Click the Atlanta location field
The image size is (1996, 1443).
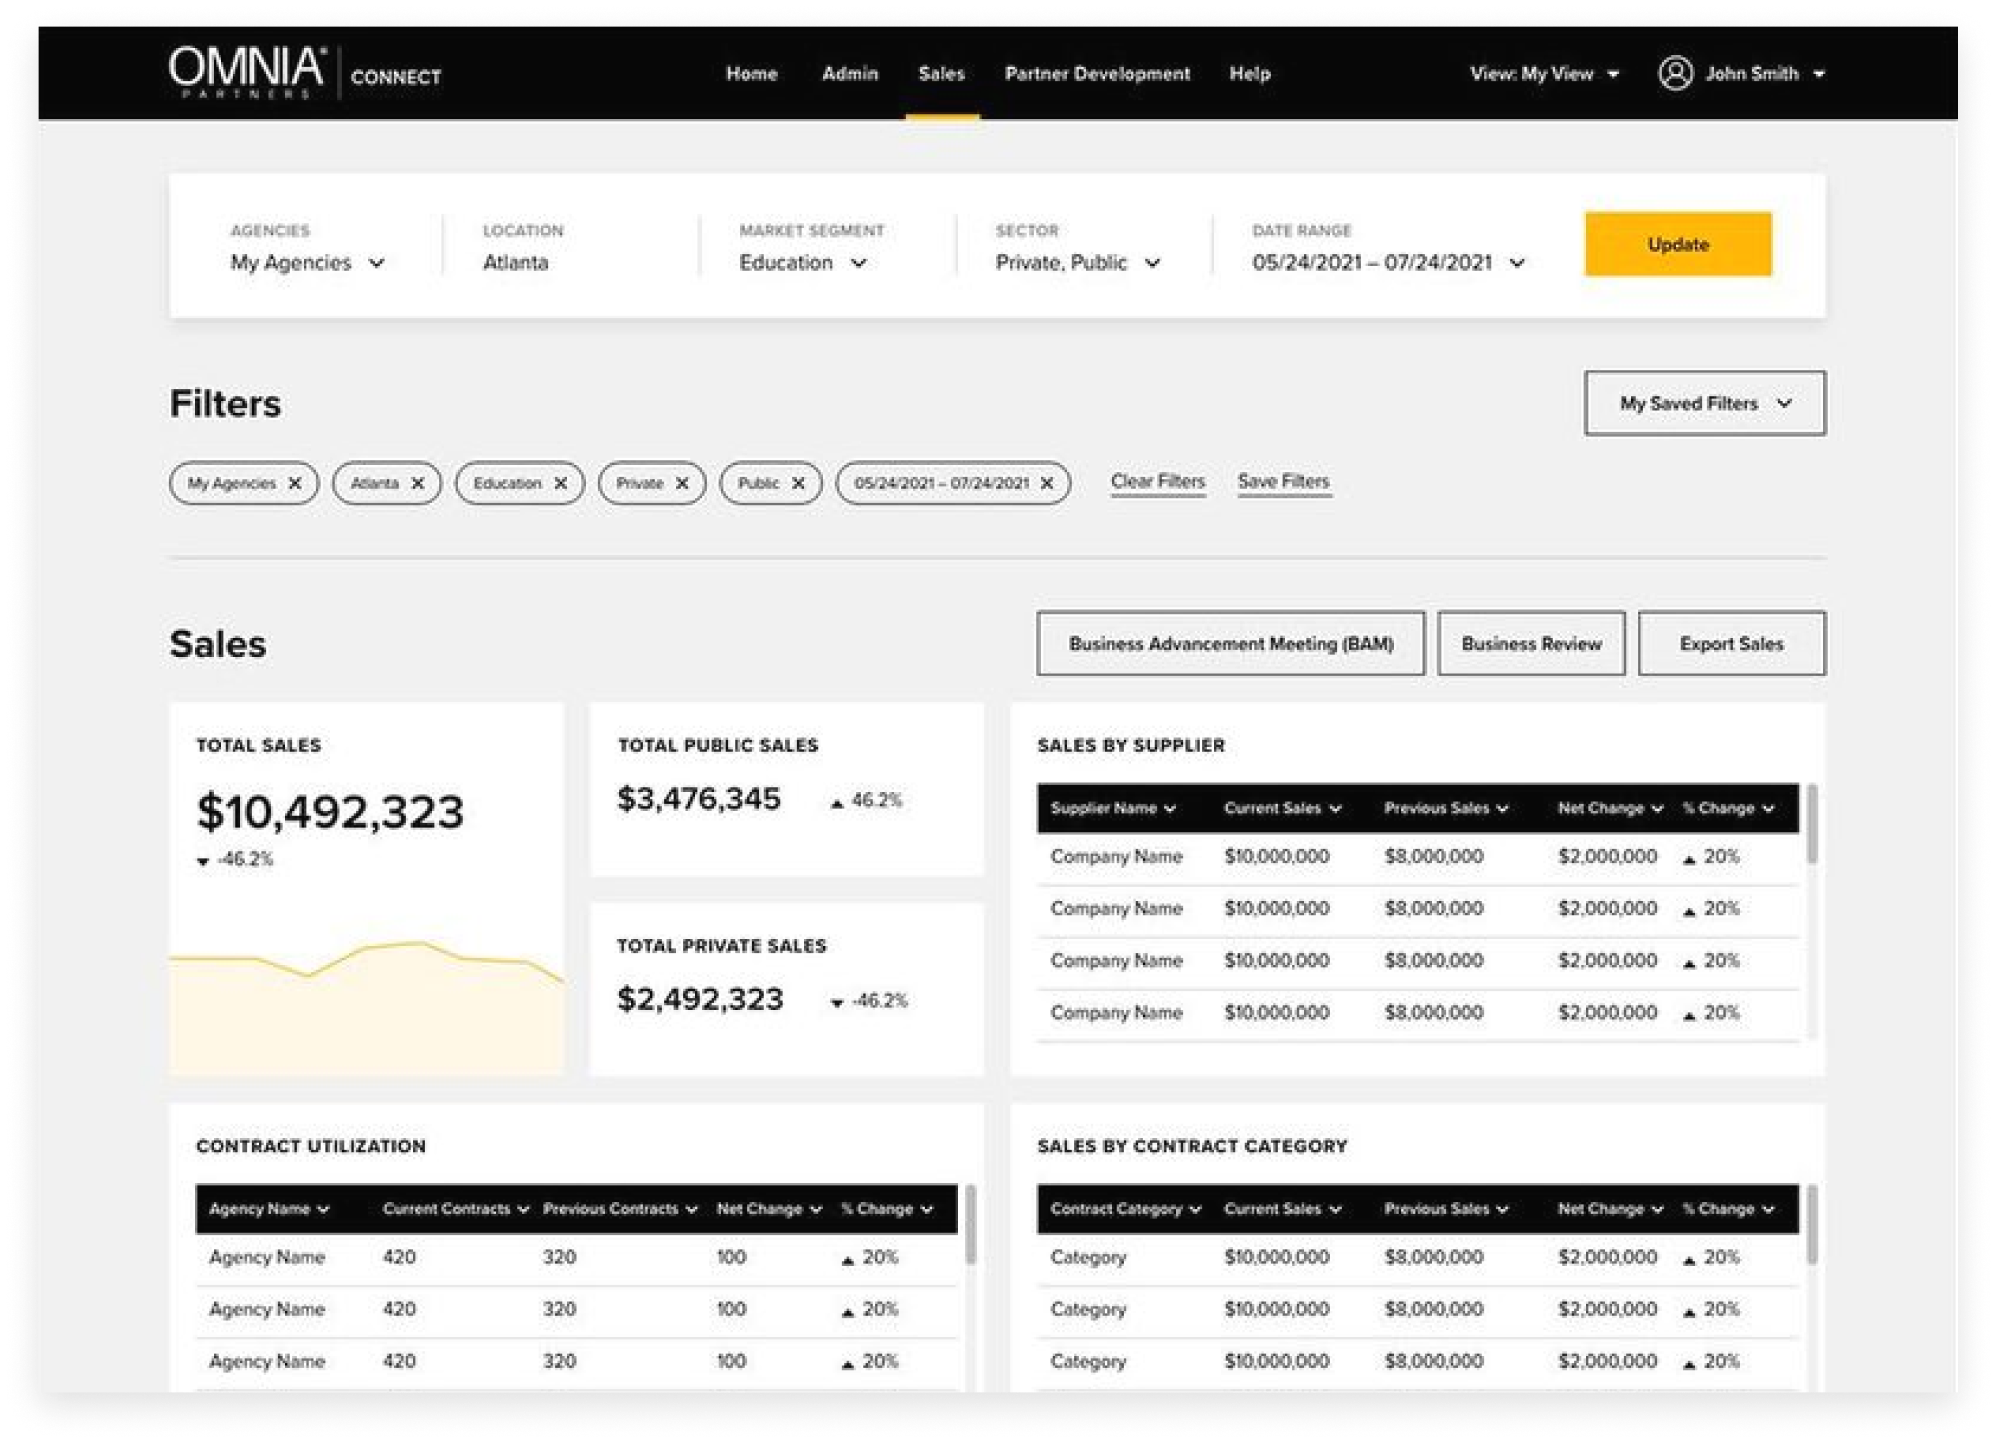515,262
